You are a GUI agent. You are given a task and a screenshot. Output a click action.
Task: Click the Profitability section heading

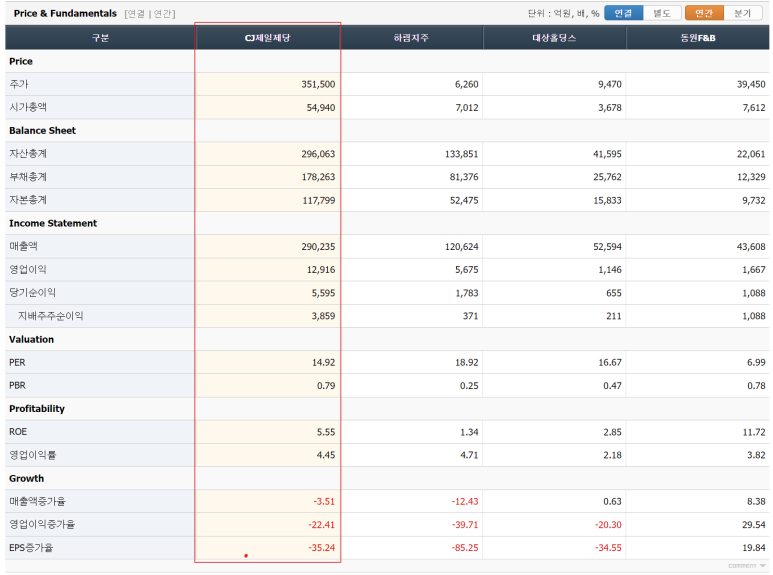pos(37,408)
